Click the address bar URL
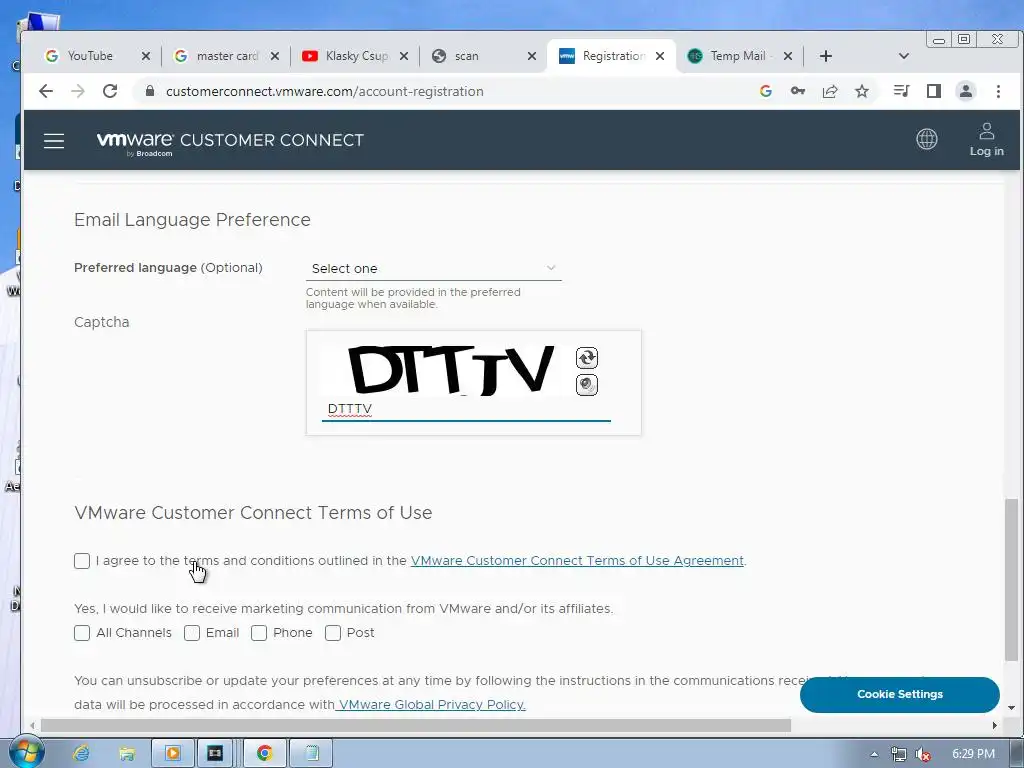Screen dimensions: 1024x768 tap(325, 91)
